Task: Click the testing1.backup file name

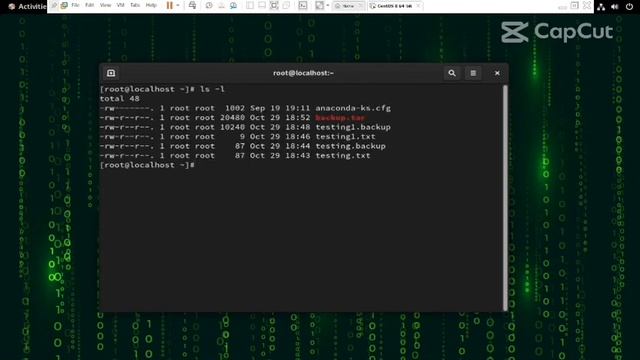Action: (x=353, y=127)
